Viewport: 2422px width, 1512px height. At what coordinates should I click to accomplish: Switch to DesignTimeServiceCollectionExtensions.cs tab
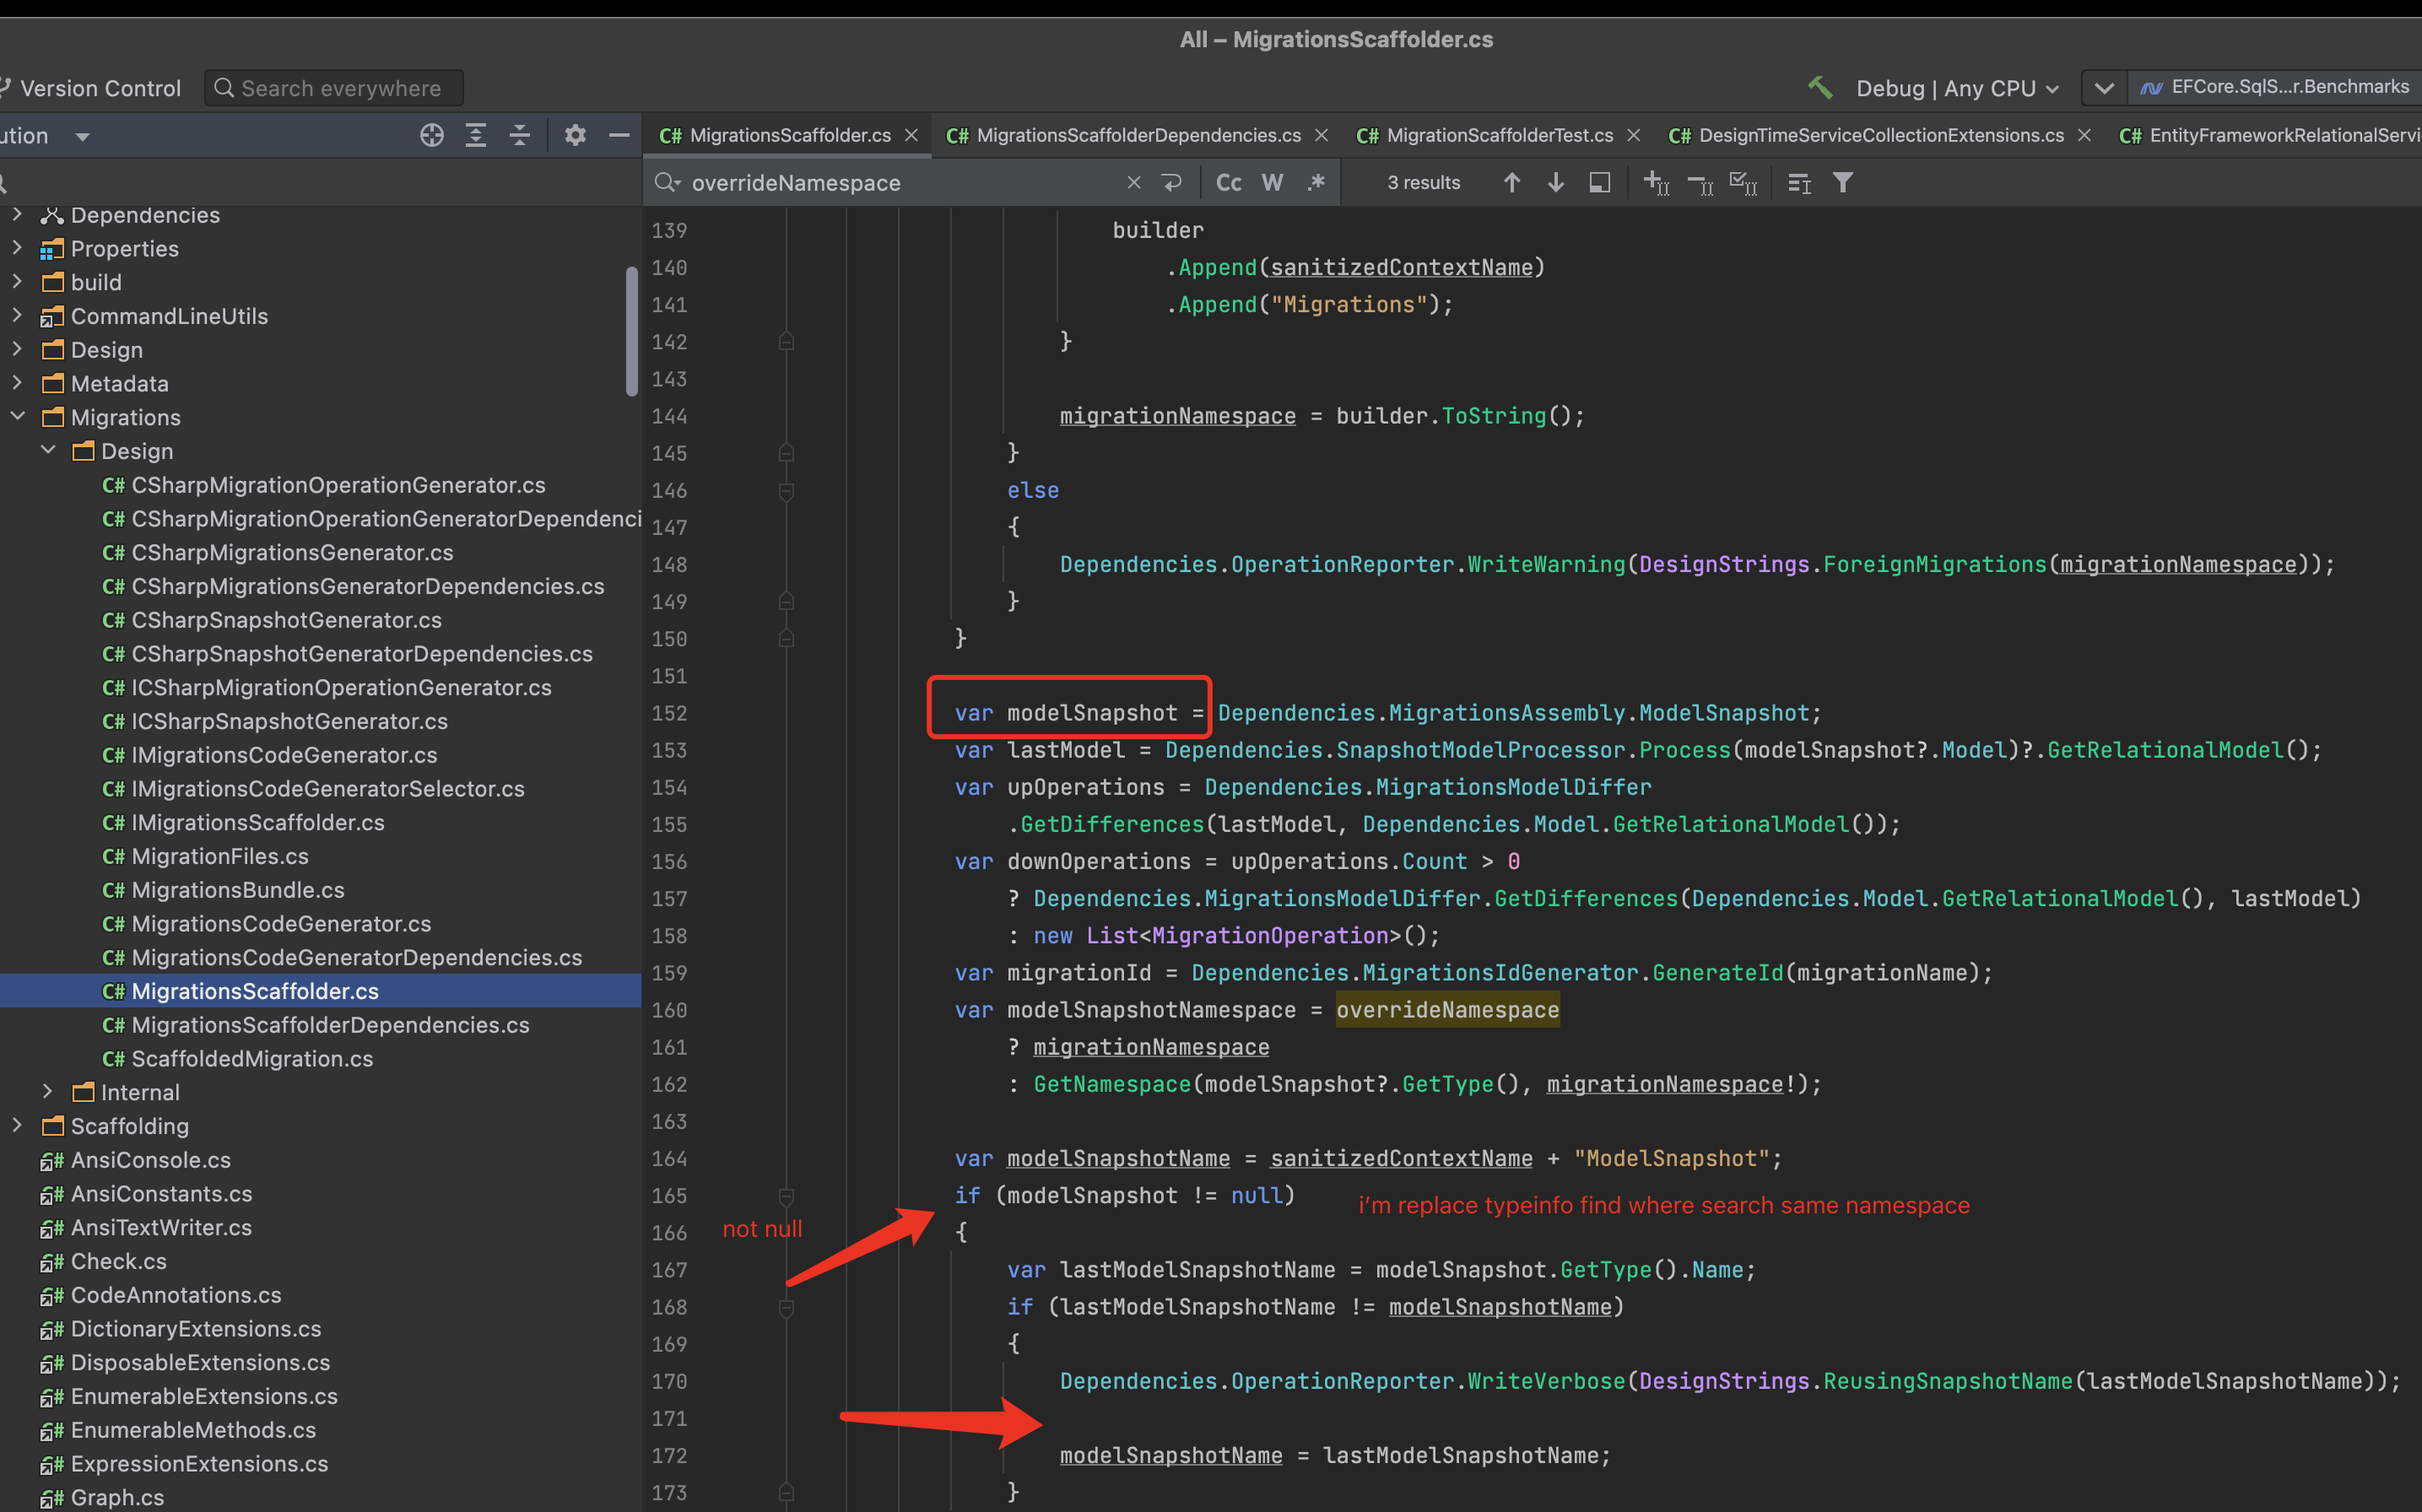(1880, 135)
